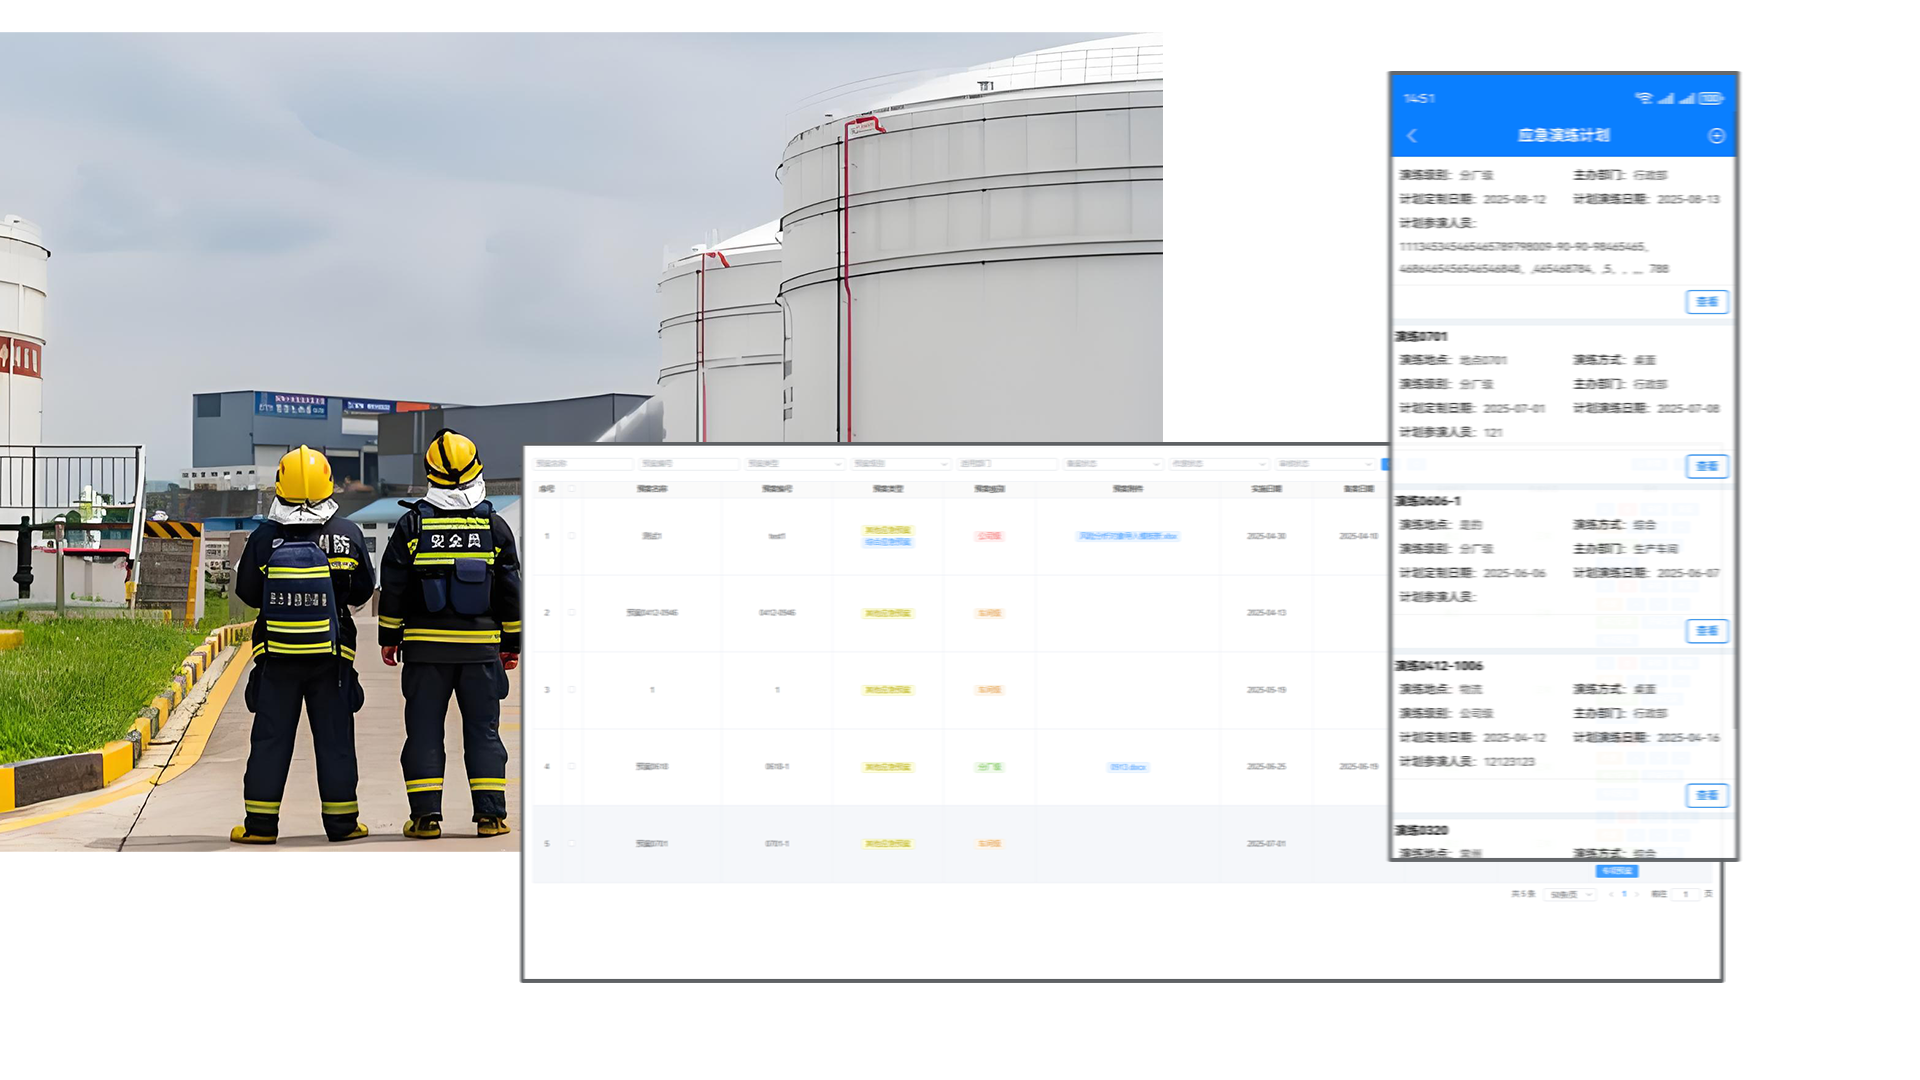Click the 2025-04-30 date cell
This screenshot has width=1920, height=1080.
(x=1267, y=536)
